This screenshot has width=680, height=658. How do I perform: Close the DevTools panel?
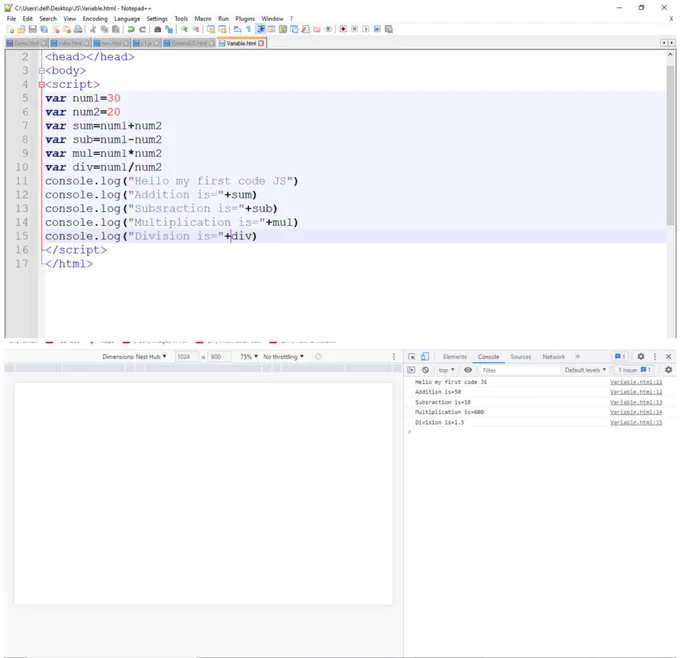tap(668, 357)
